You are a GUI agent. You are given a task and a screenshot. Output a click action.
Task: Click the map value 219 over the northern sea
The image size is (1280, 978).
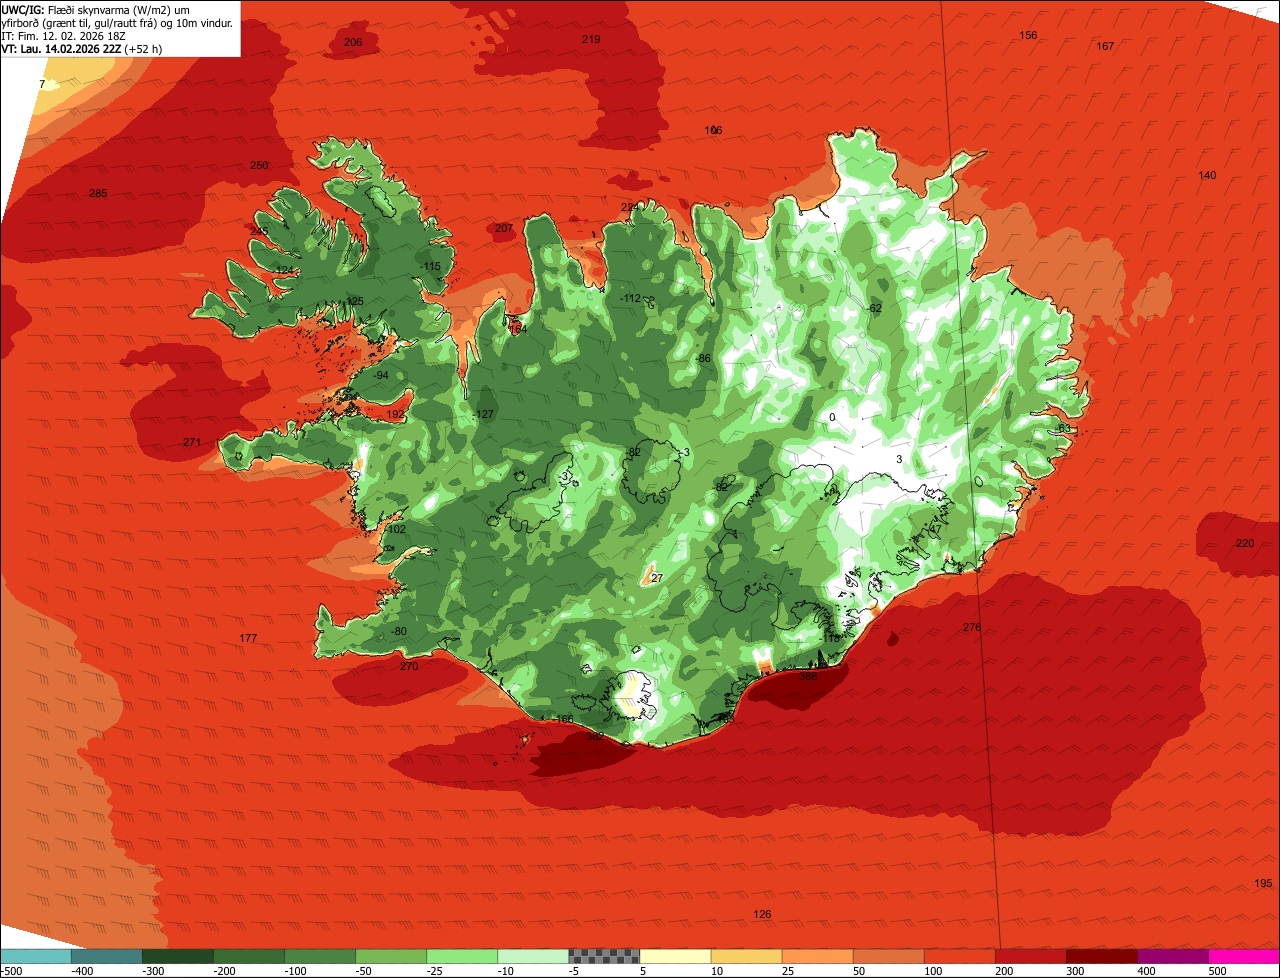coord(591,39)
